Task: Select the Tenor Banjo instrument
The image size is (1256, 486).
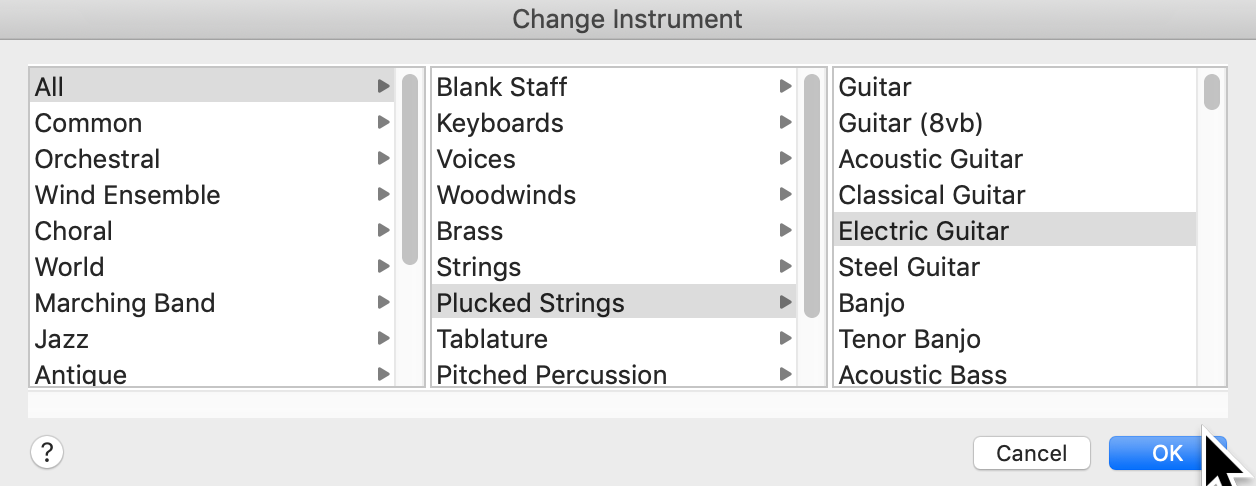Action: (910, 339)
